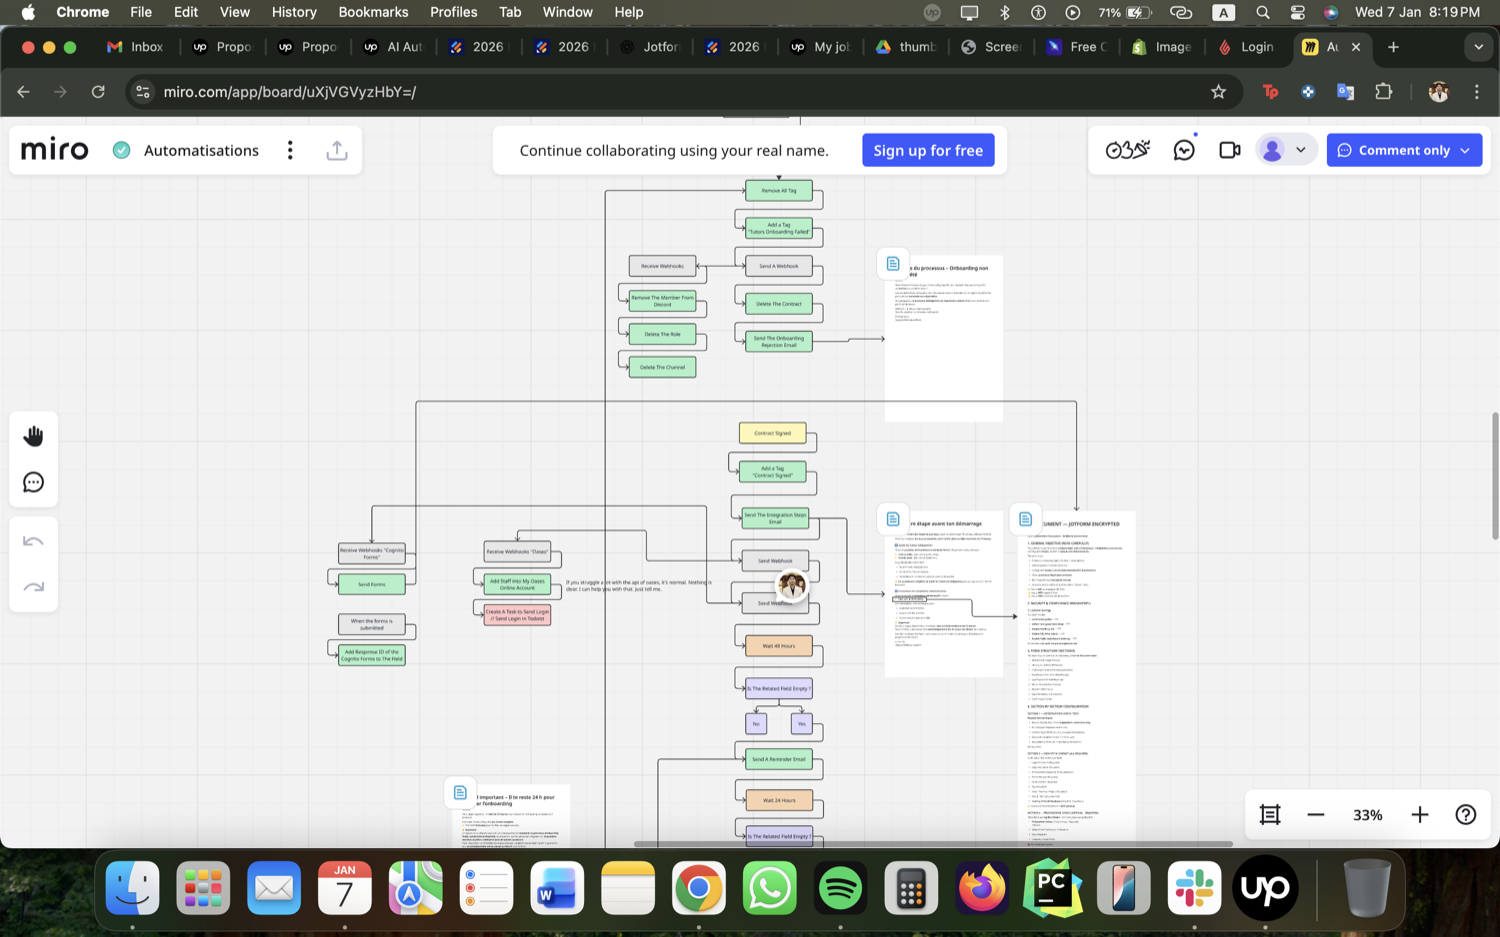Screen dimensions: 1500x937
Task: Open the Profiles menu
Action: 453,12
